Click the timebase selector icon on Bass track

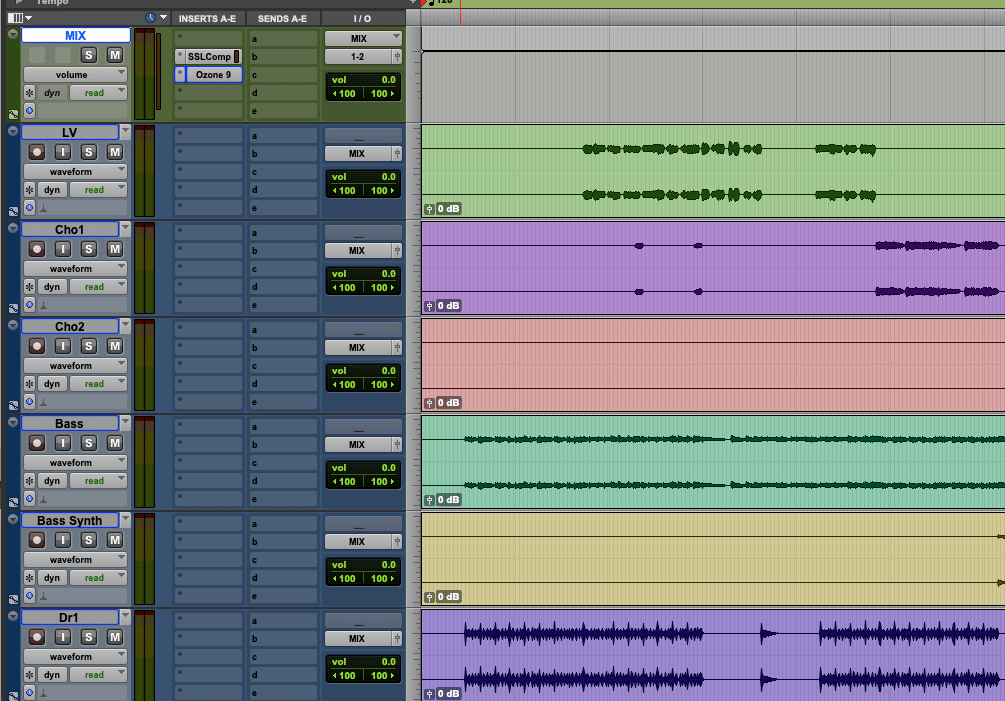click(29, 498)
